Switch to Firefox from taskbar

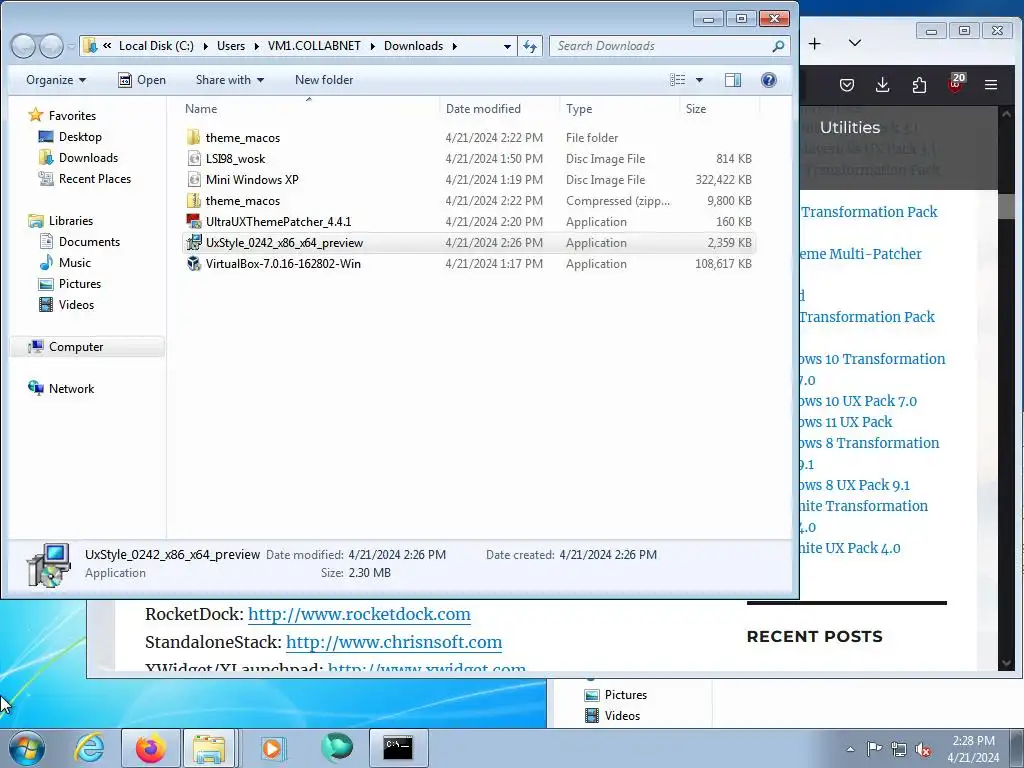pos(150,748)
